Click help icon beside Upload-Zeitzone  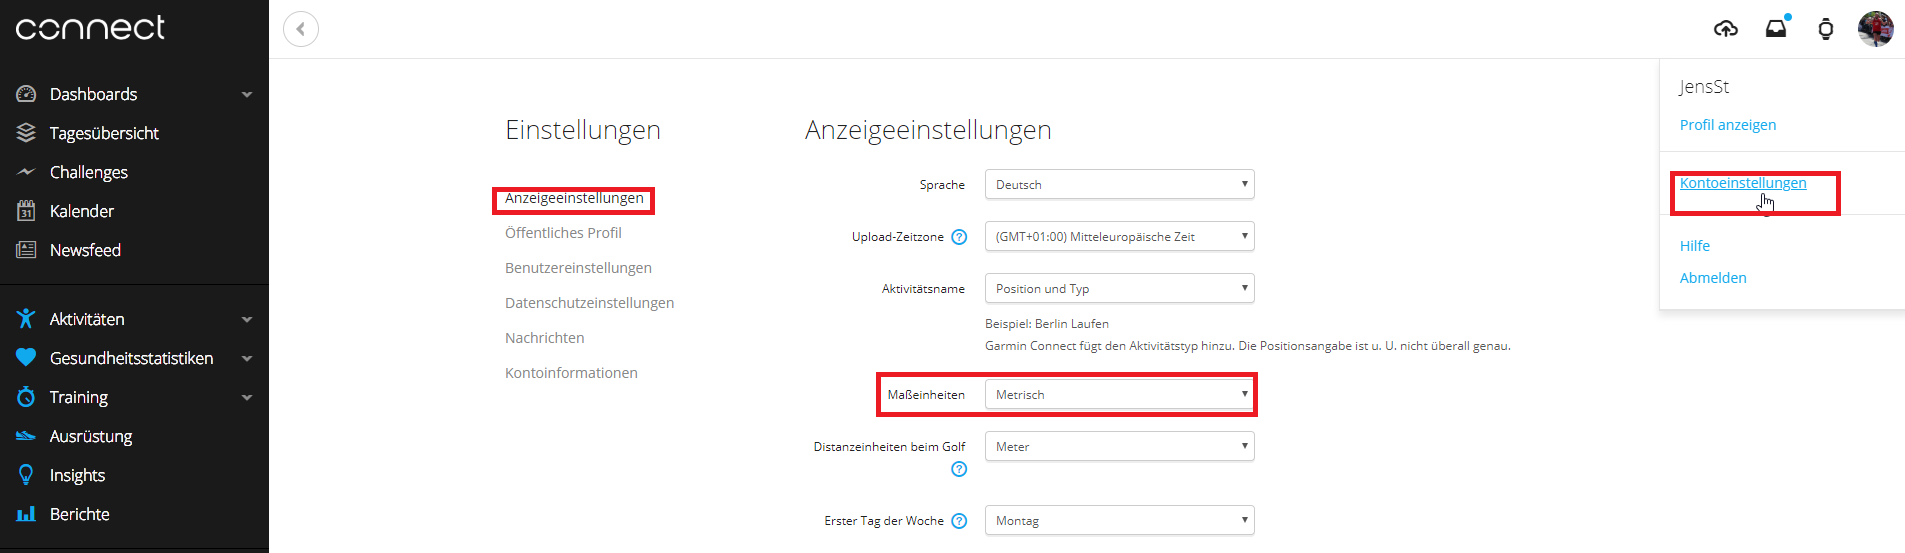click(959, 237)
